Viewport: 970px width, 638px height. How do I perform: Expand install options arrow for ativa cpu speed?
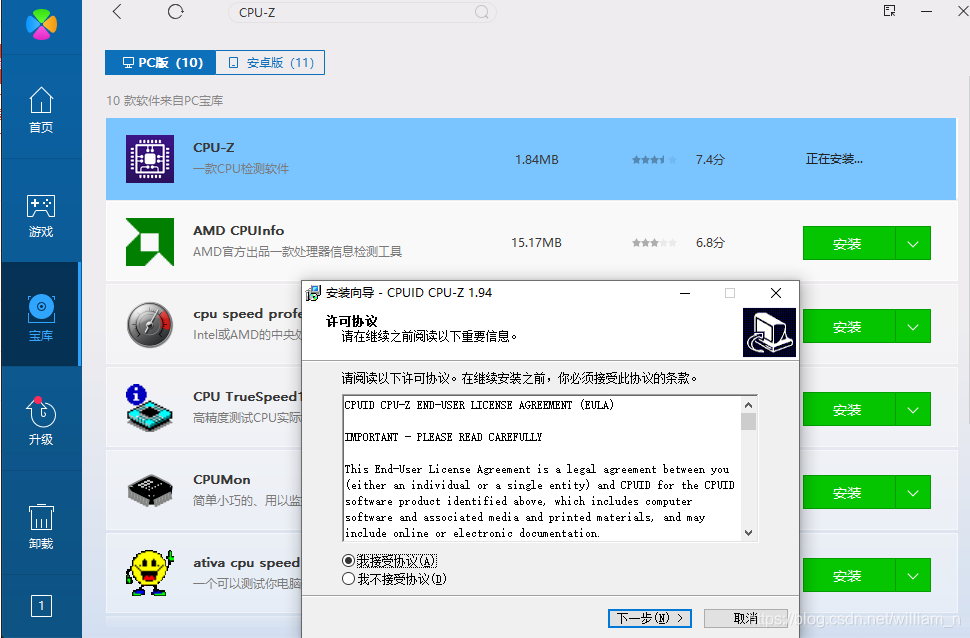coord(913,575)
